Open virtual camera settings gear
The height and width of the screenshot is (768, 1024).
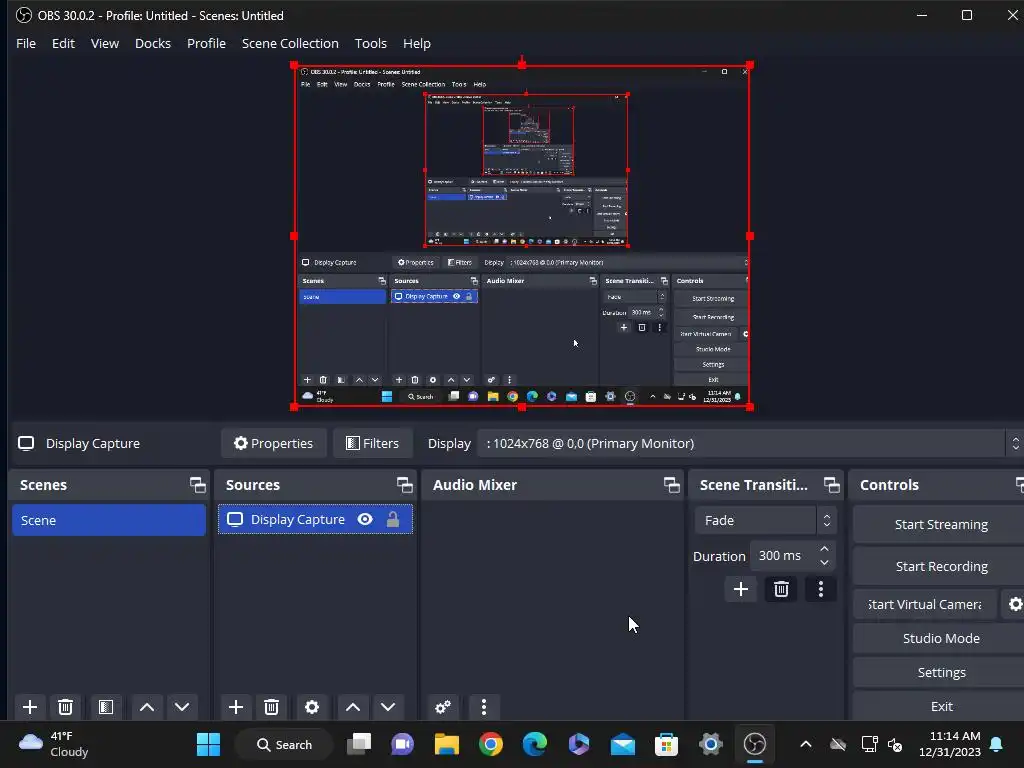(x=1015, y=604)
